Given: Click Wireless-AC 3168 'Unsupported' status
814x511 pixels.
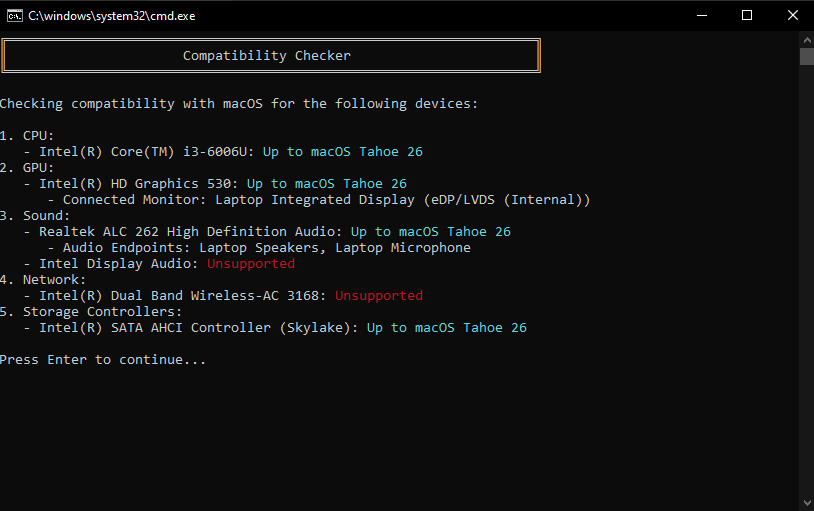Looking at the screenshot, I should pyautogui.click(x=379, y=296).
